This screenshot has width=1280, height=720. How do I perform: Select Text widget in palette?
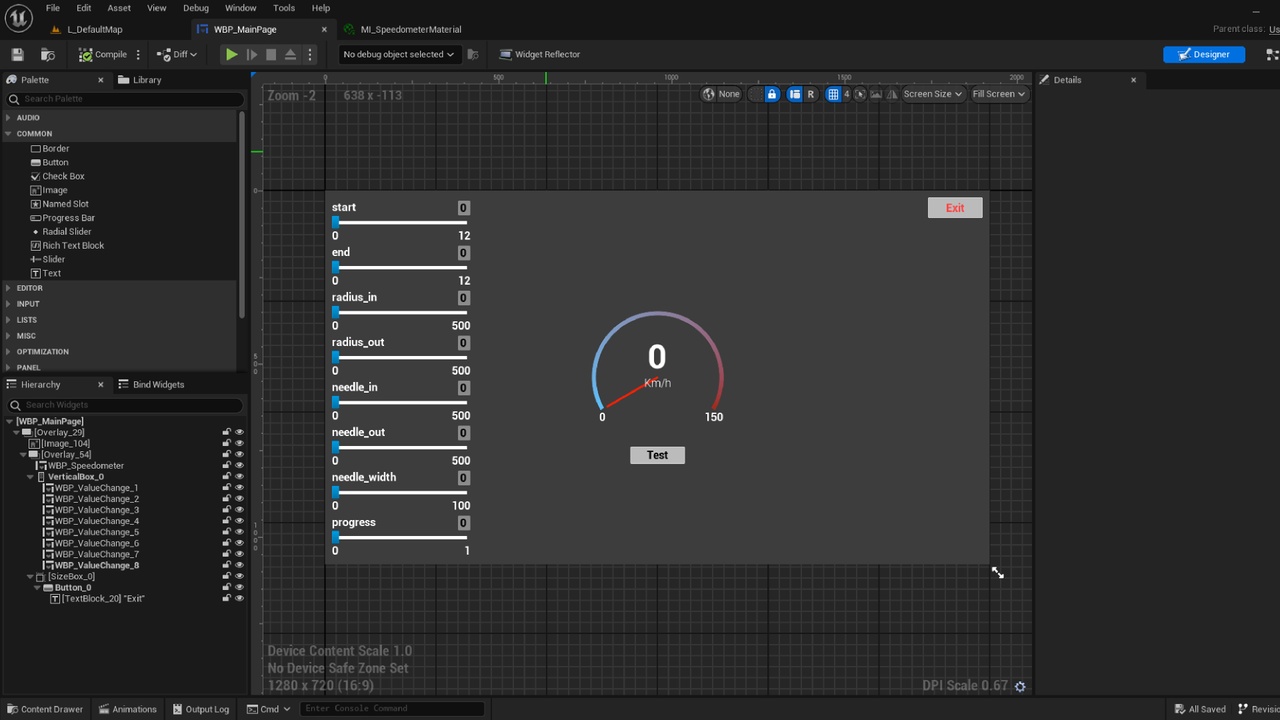(45, 273)
